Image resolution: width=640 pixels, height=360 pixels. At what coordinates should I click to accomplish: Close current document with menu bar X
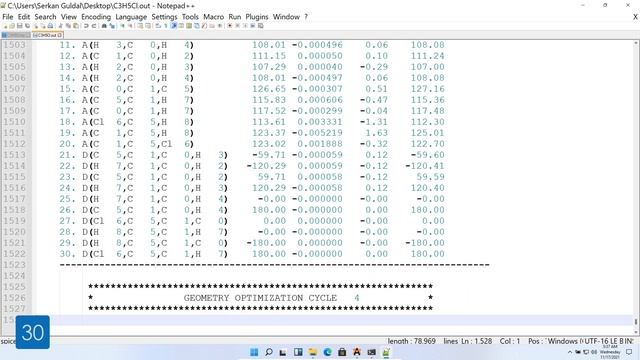tap(635, 17)
